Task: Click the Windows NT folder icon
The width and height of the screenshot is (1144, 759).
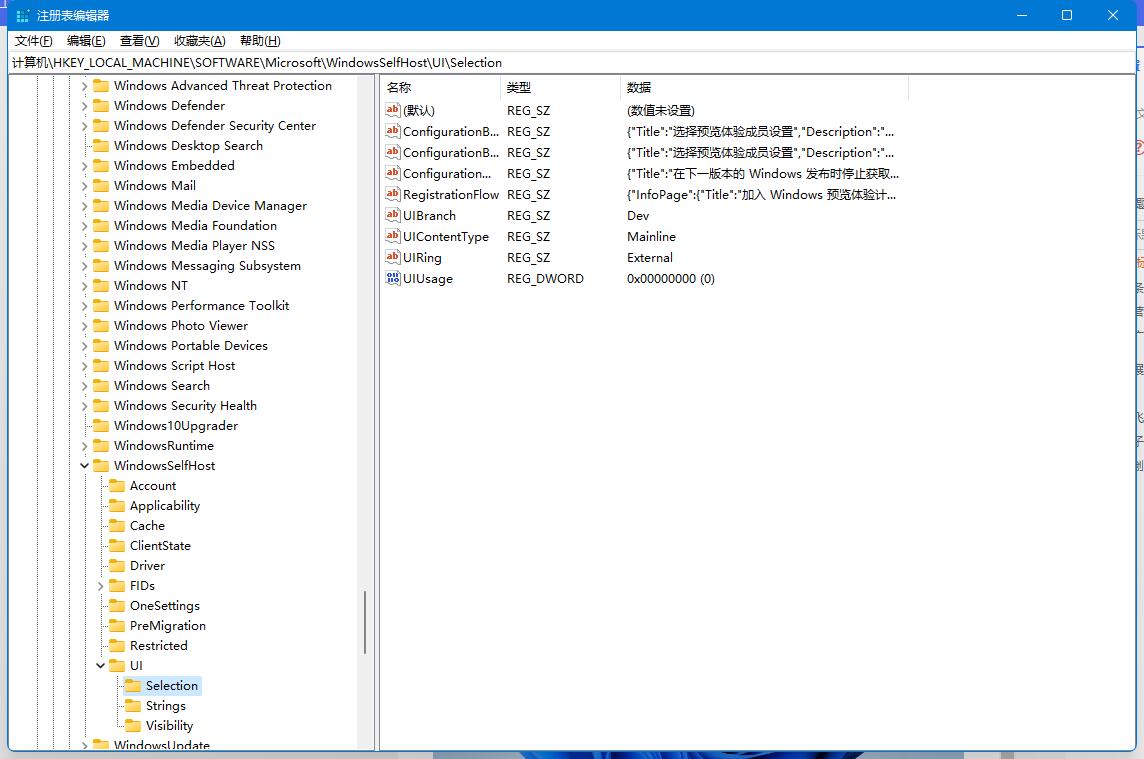Action: click(101, 285)
